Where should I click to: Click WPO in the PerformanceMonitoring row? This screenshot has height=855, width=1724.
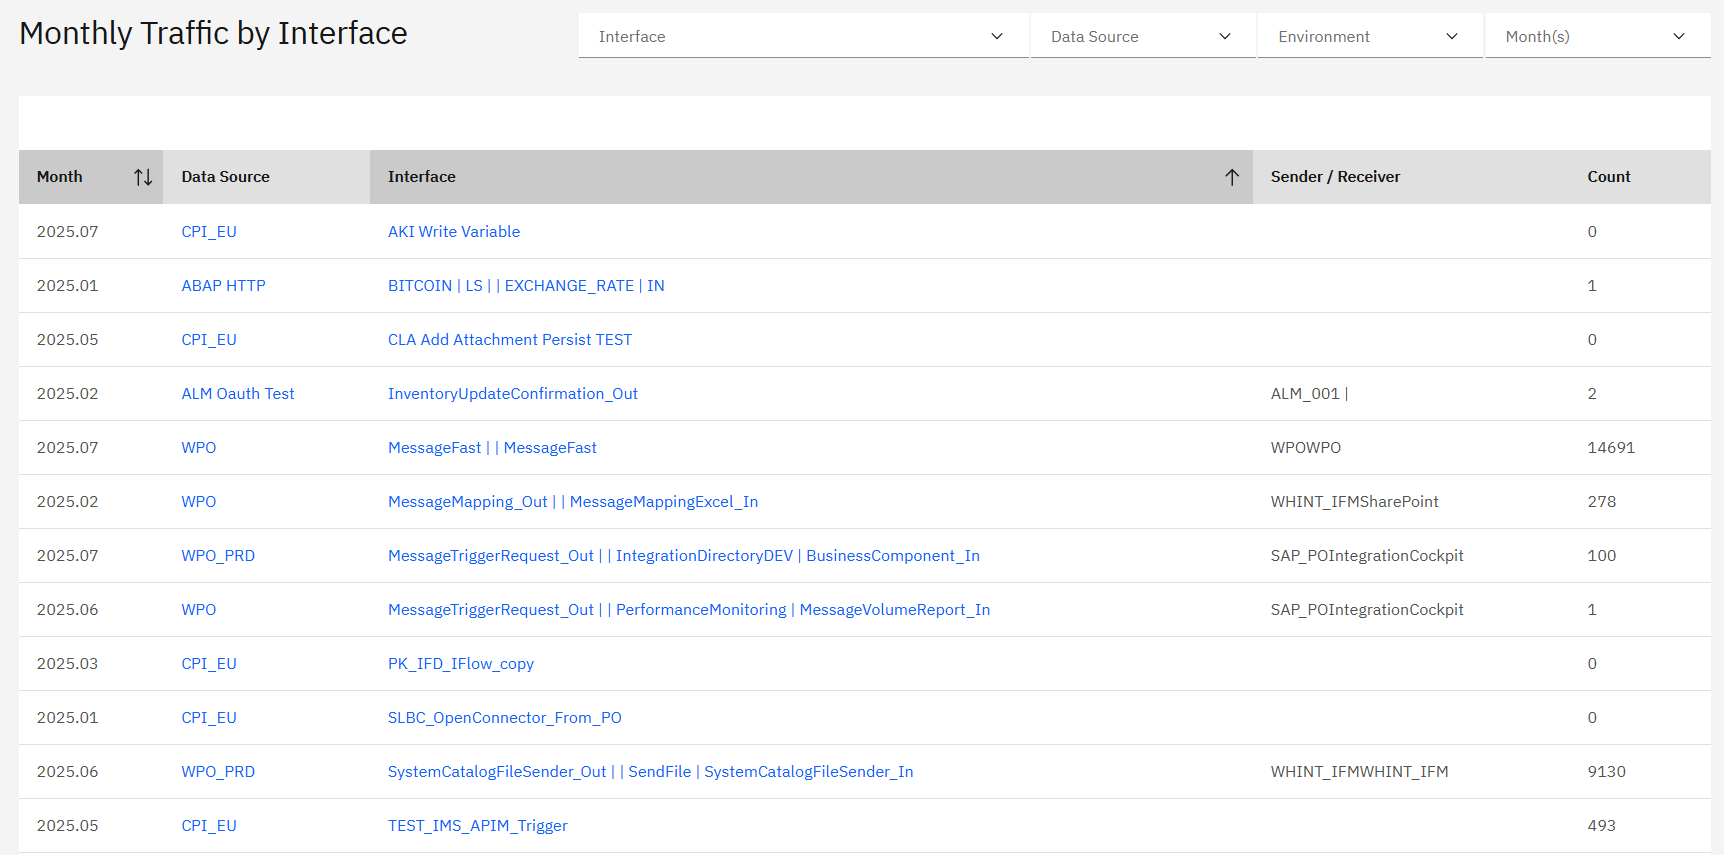(x=199, y=609)
